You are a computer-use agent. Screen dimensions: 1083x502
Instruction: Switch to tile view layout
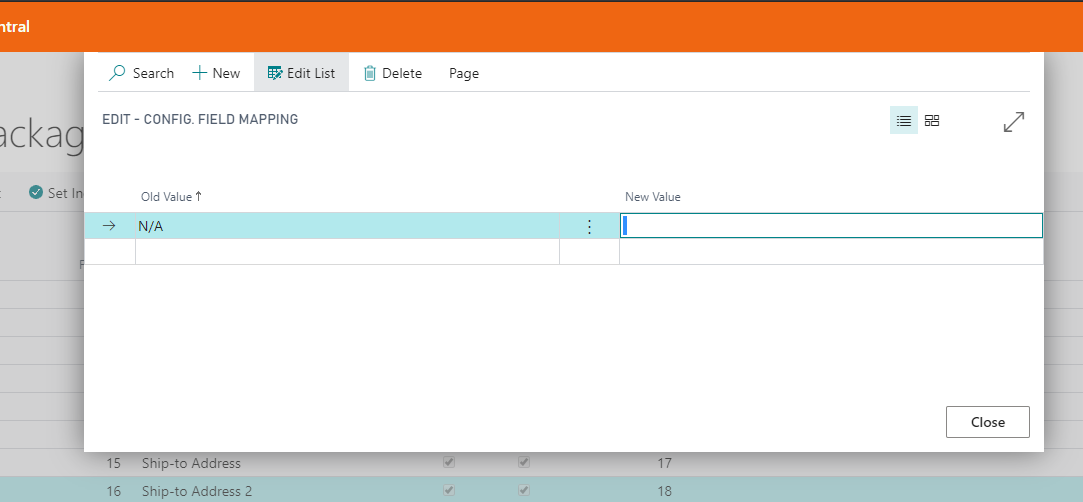(x=932, y=121)
